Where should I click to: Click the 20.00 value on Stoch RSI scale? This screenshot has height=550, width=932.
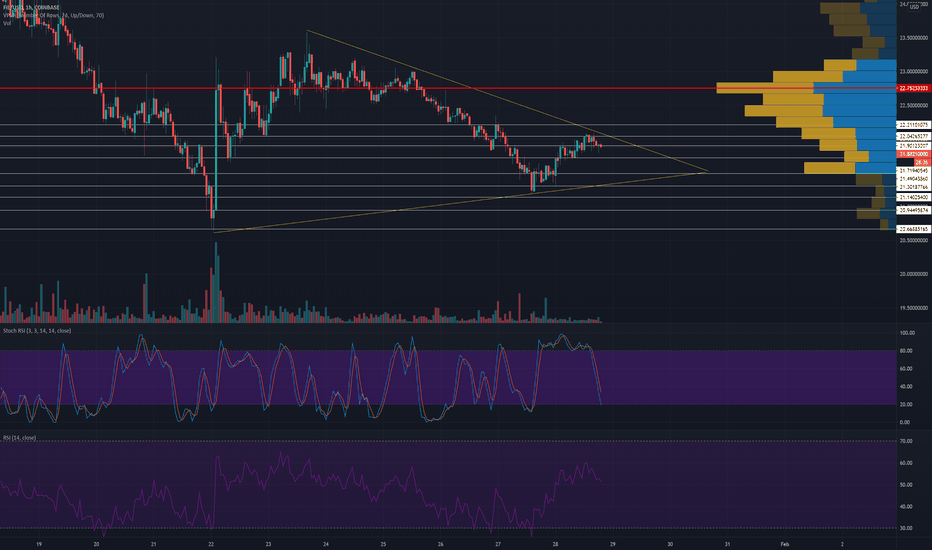point(905,404)
